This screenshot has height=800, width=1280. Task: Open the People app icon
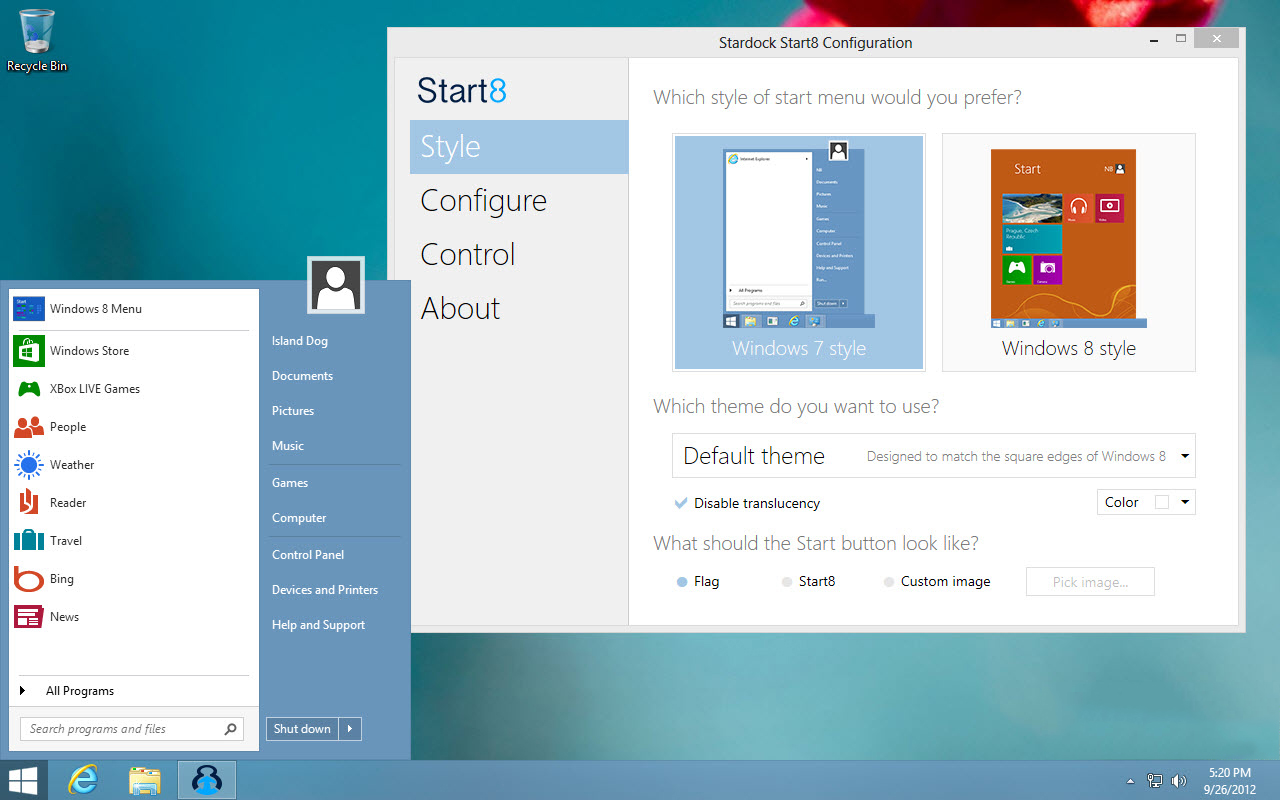tap(29, 427)
